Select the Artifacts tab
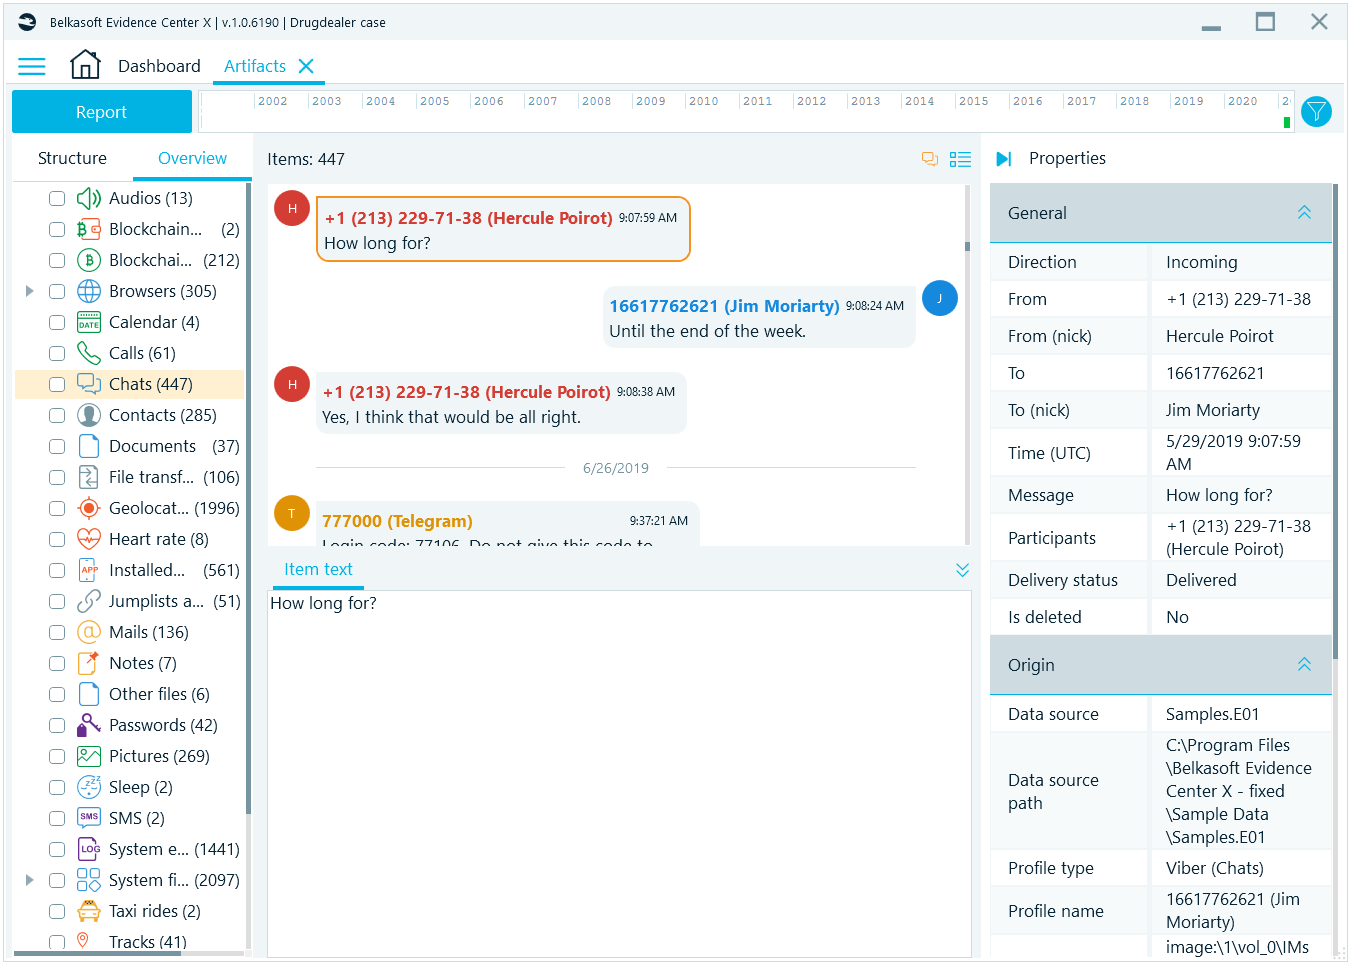This screenshot has height=966, width=1353. pos(255,66)
